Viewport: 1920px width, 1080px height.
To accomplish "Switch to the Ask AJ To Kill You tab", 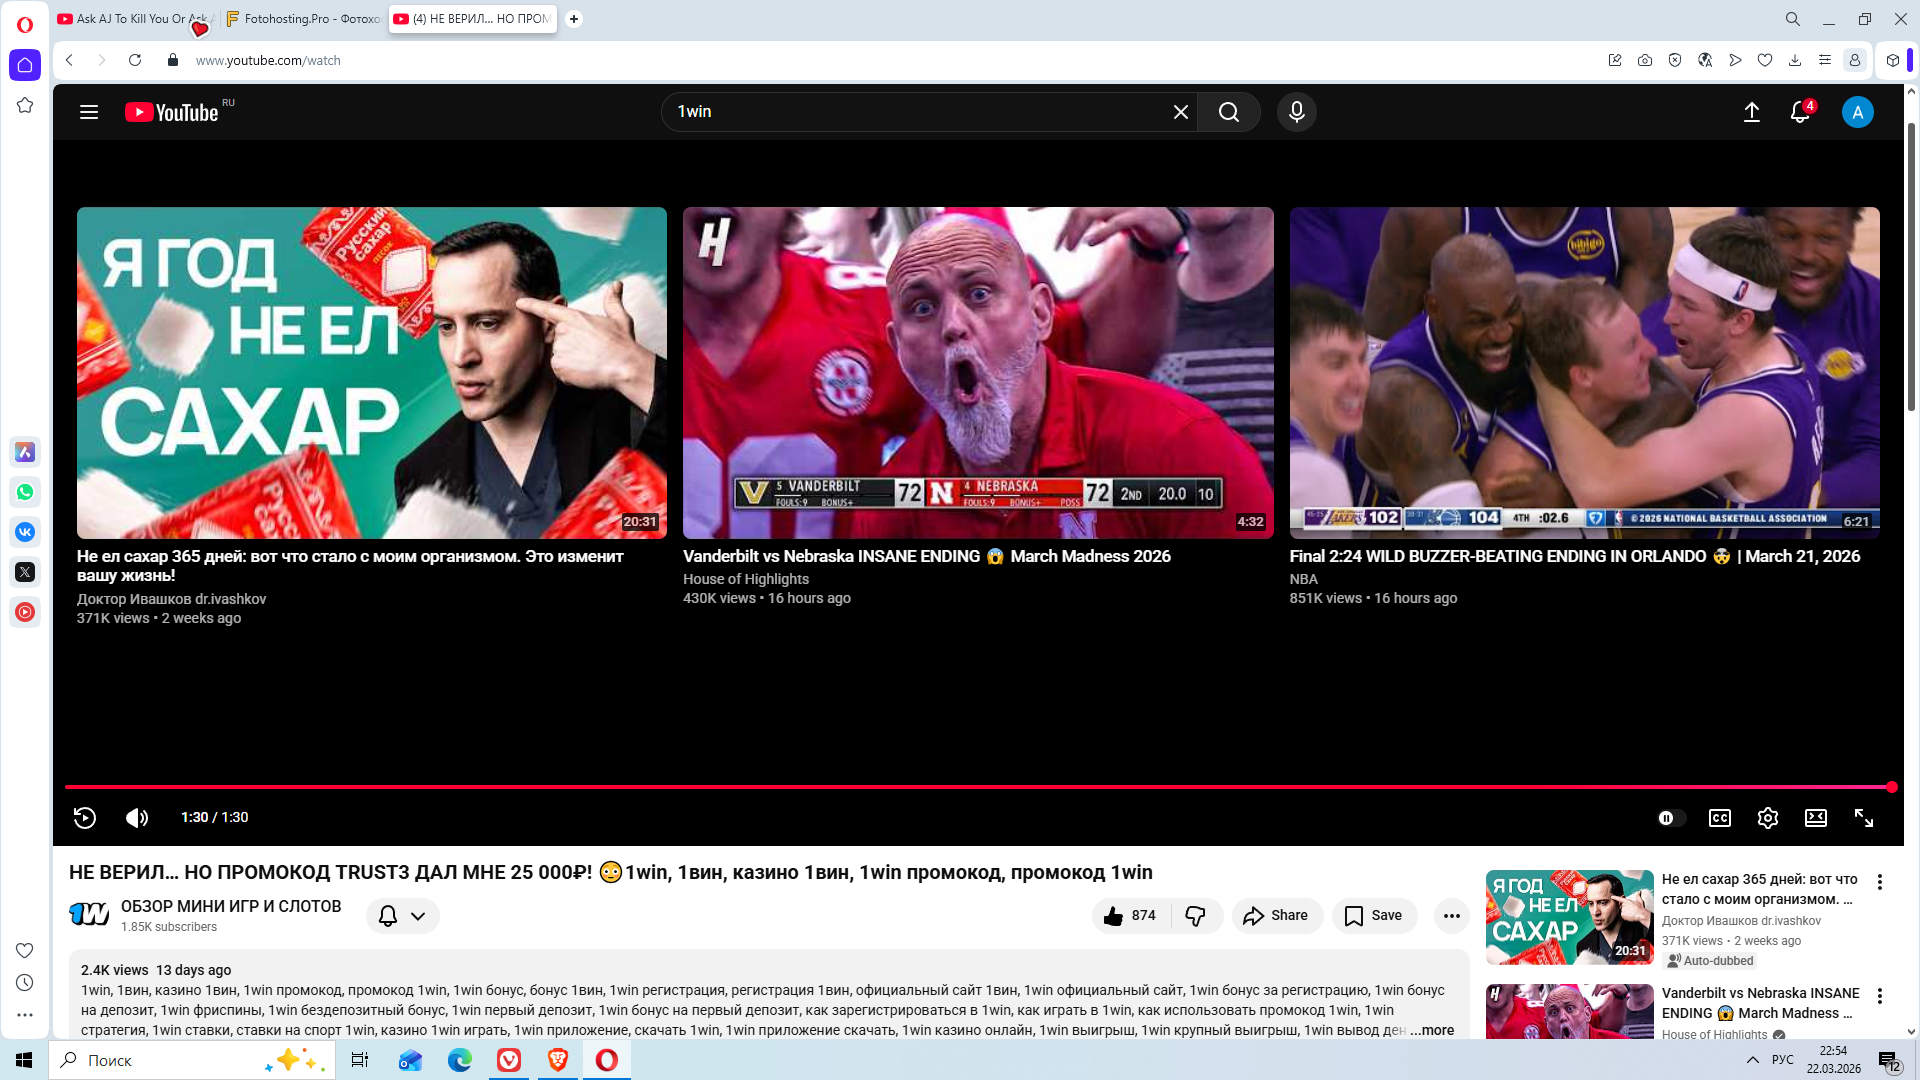I will click(x=130, y=19).
